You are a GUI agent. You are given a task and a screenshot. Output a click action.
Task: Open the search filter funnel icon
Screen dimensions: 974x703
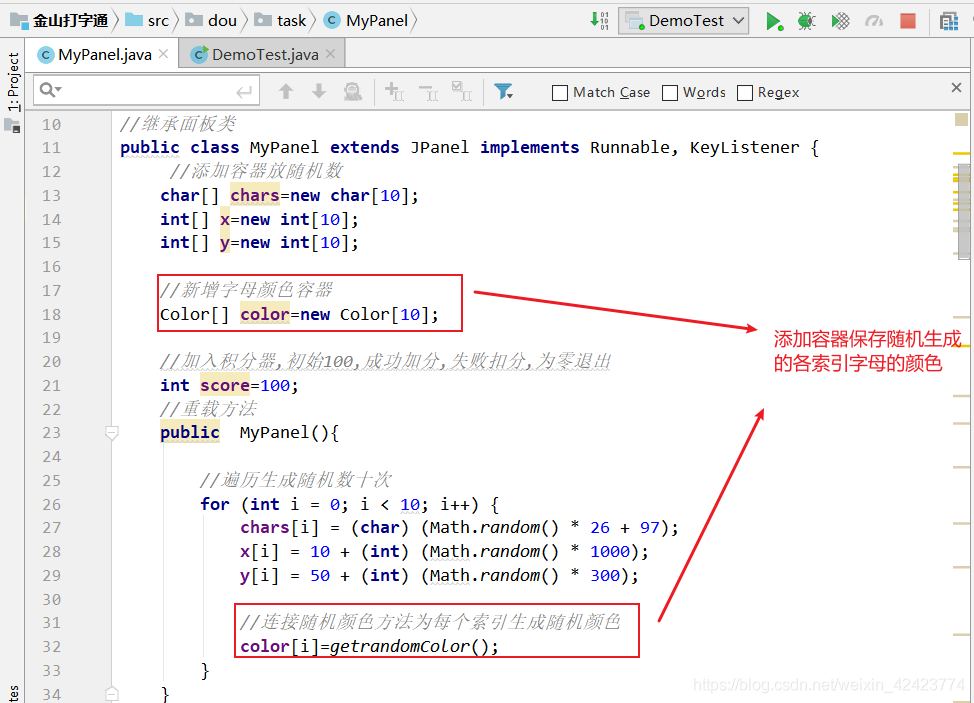(x=503, y=92)
